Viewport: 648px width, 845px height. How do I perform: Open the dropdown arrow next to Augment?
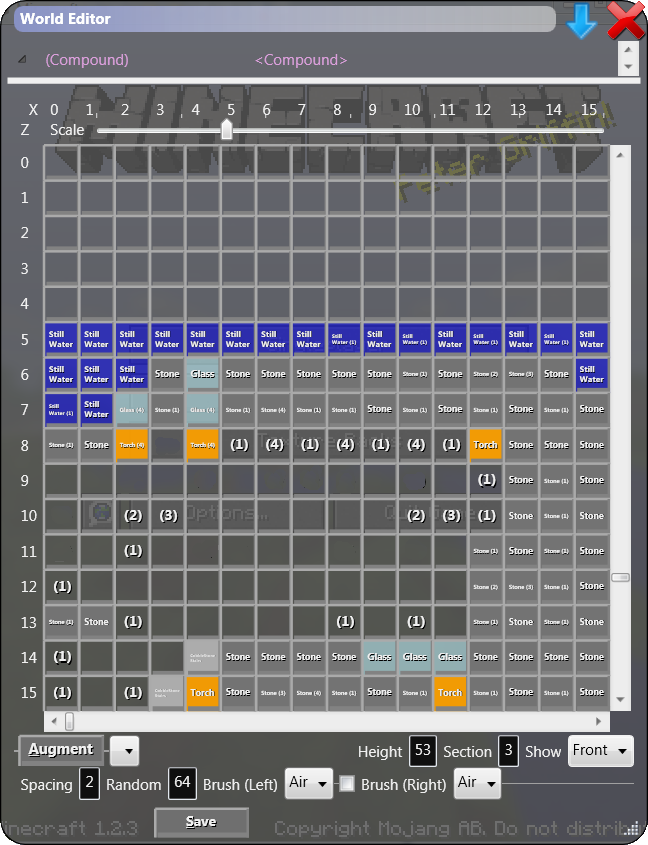pos(125,750)
